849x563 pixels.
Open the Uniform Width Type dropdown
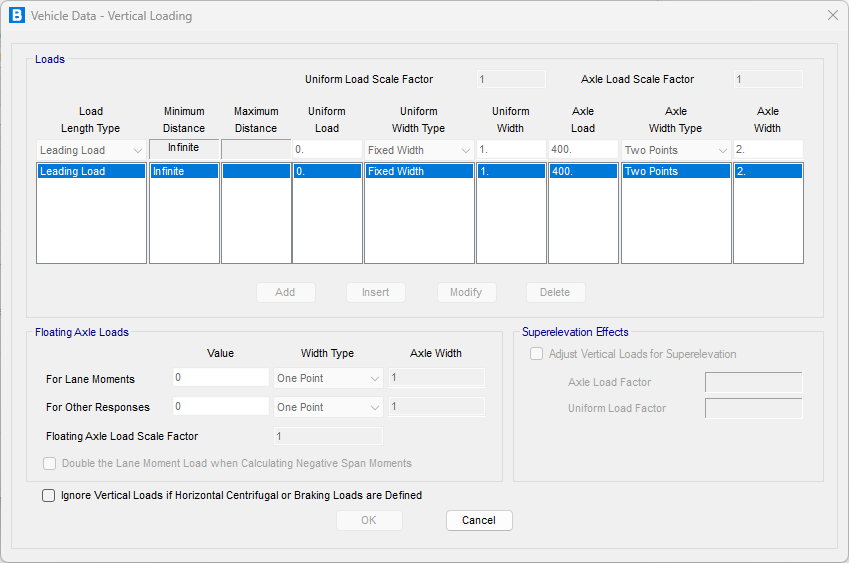[419, 150]
